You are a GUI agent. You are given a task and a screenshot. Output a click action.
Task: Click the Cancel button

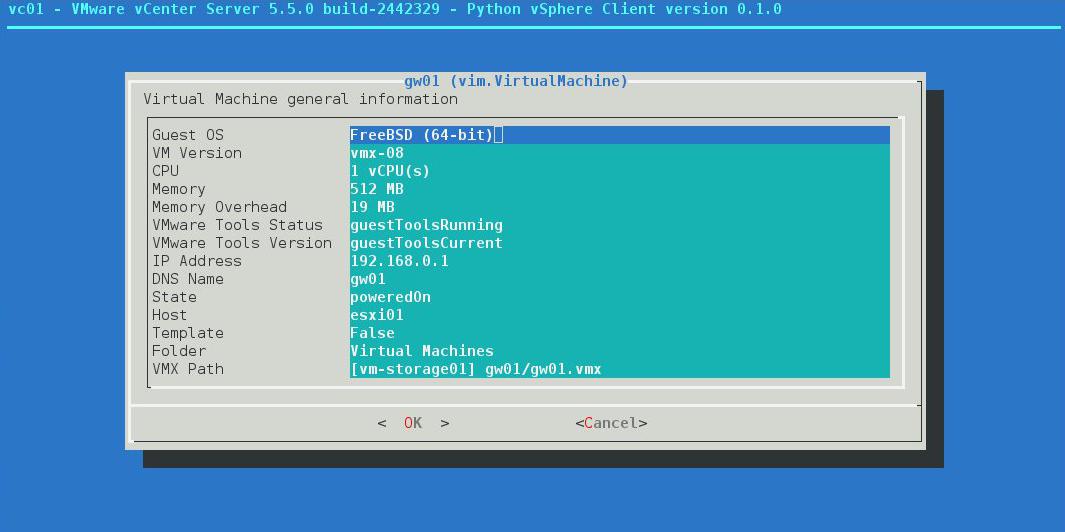pos(611,423)
